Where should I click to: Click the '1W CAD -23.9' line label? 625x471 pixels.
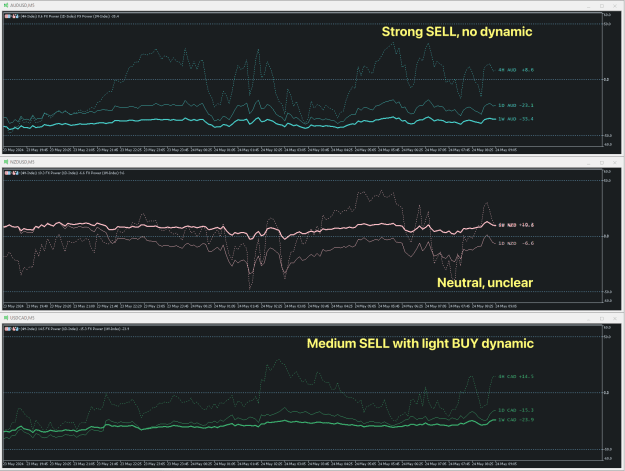516,420
